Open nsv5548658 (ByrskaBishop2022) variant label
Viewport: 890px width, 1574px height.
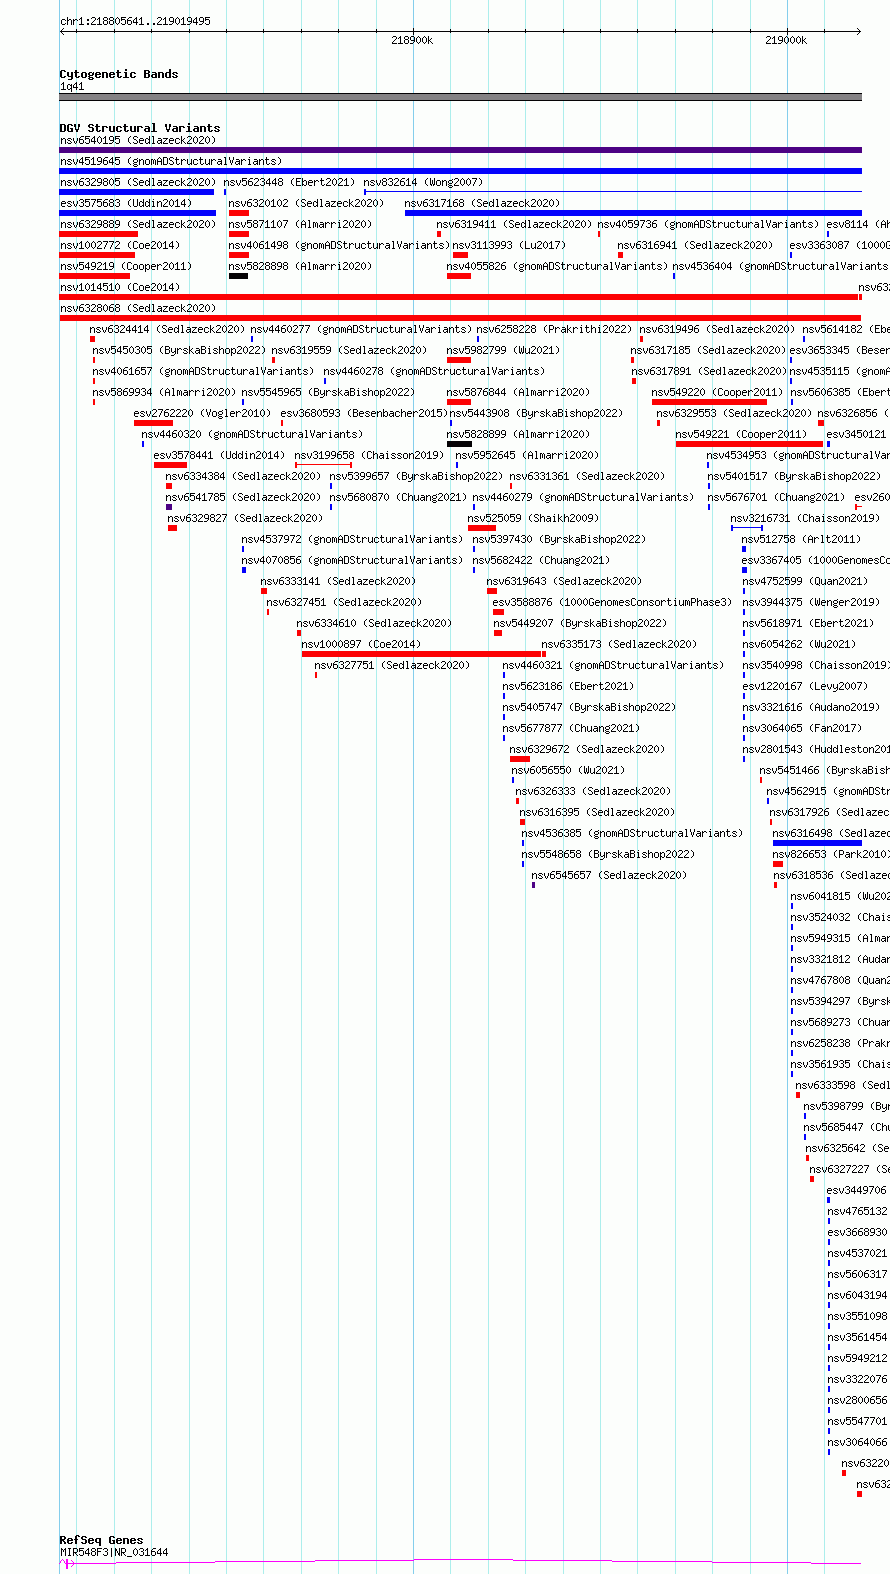tap(608, 854)
